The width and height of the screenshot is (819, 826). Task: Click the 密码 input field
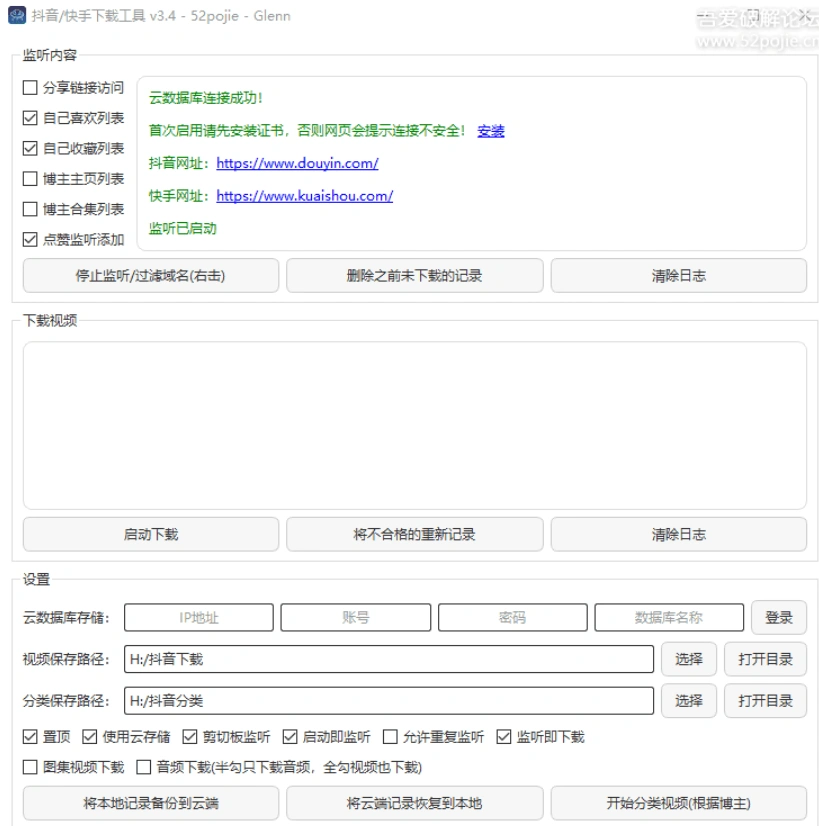point(511,618)
